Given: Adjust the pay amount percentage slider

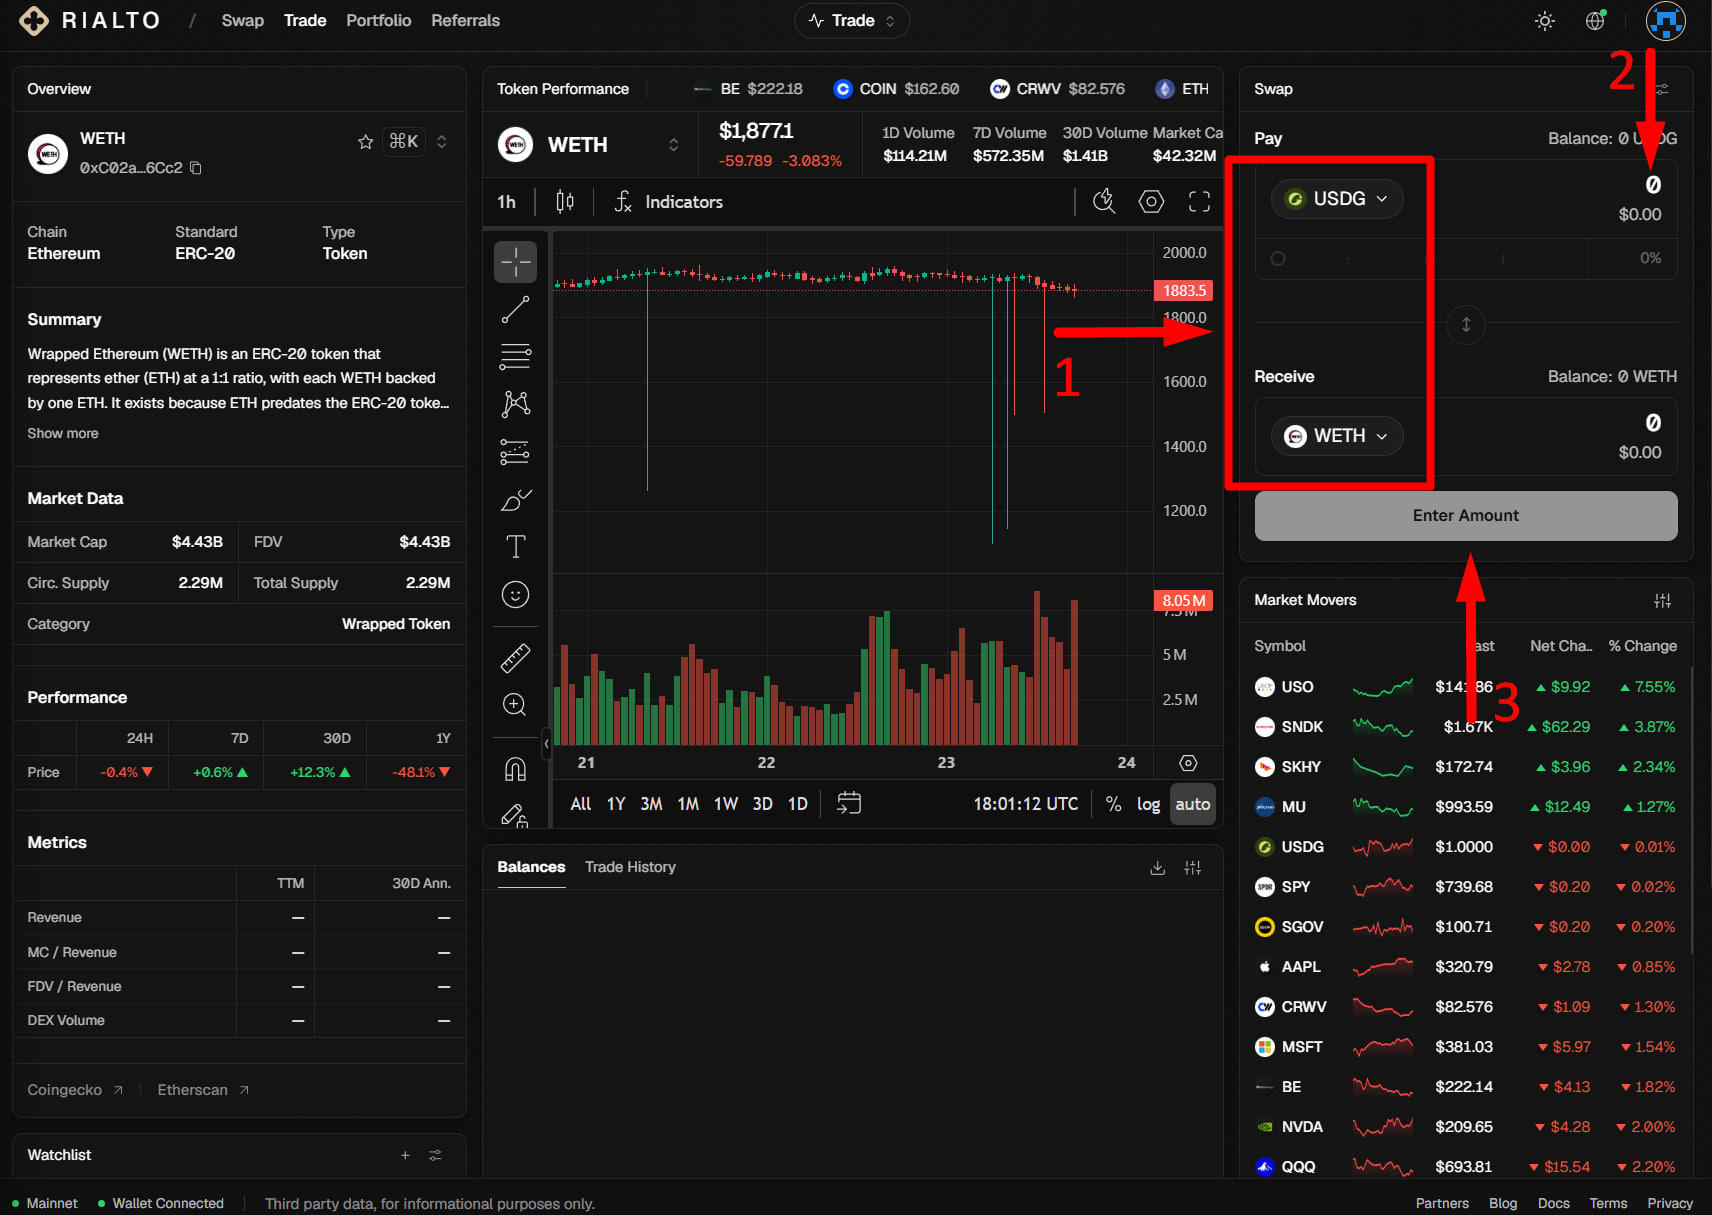Looking at the screenshot, I should pyautogui.click(x=1428, y=259).
